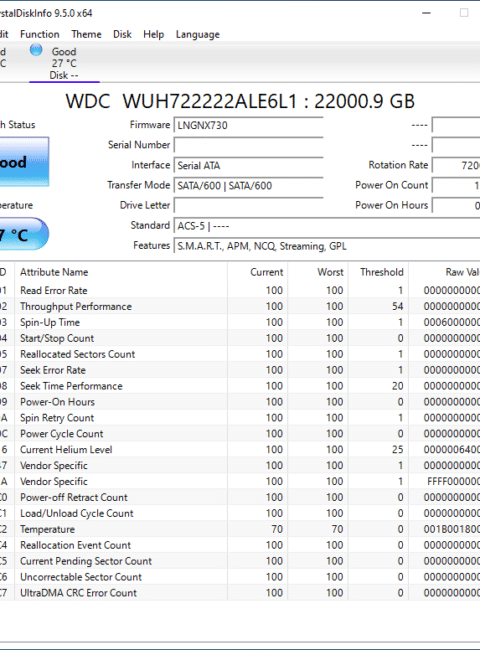Open the Language menu
Viewport: 480px width, 650px height.
[x=198, y=34]
